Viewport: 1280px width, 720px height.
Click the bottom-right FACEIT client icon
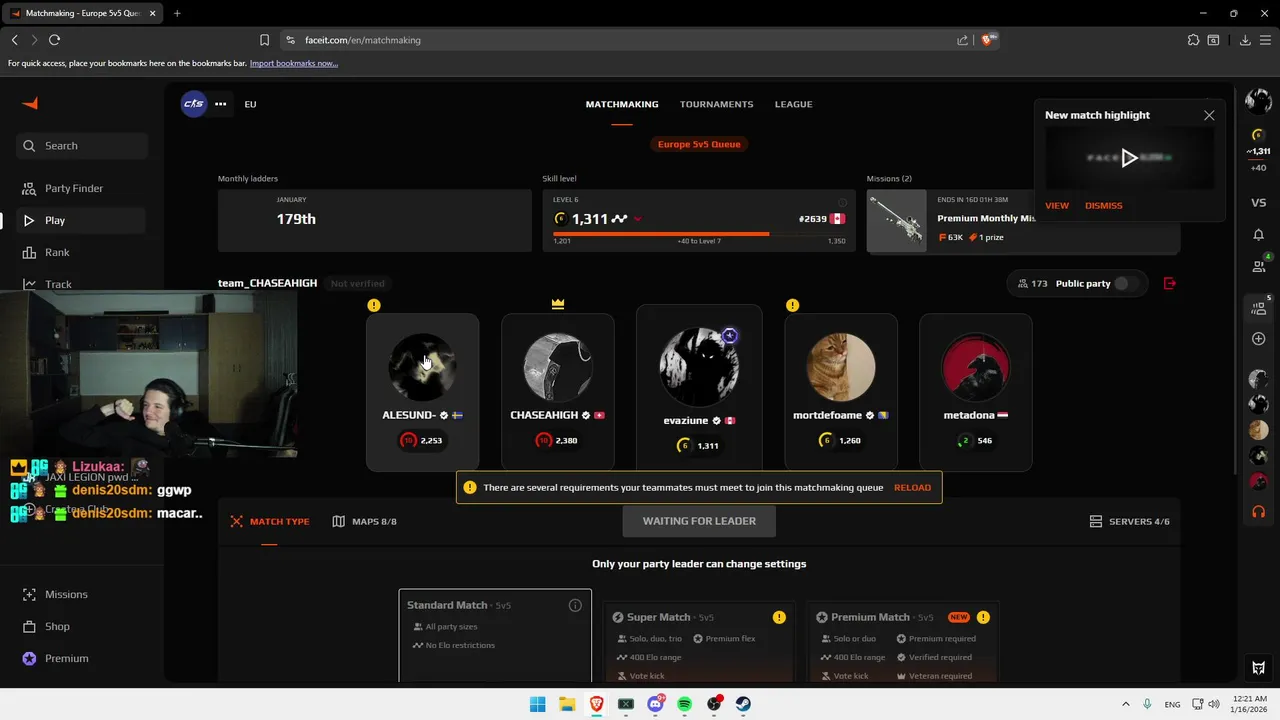point(1259,668)
